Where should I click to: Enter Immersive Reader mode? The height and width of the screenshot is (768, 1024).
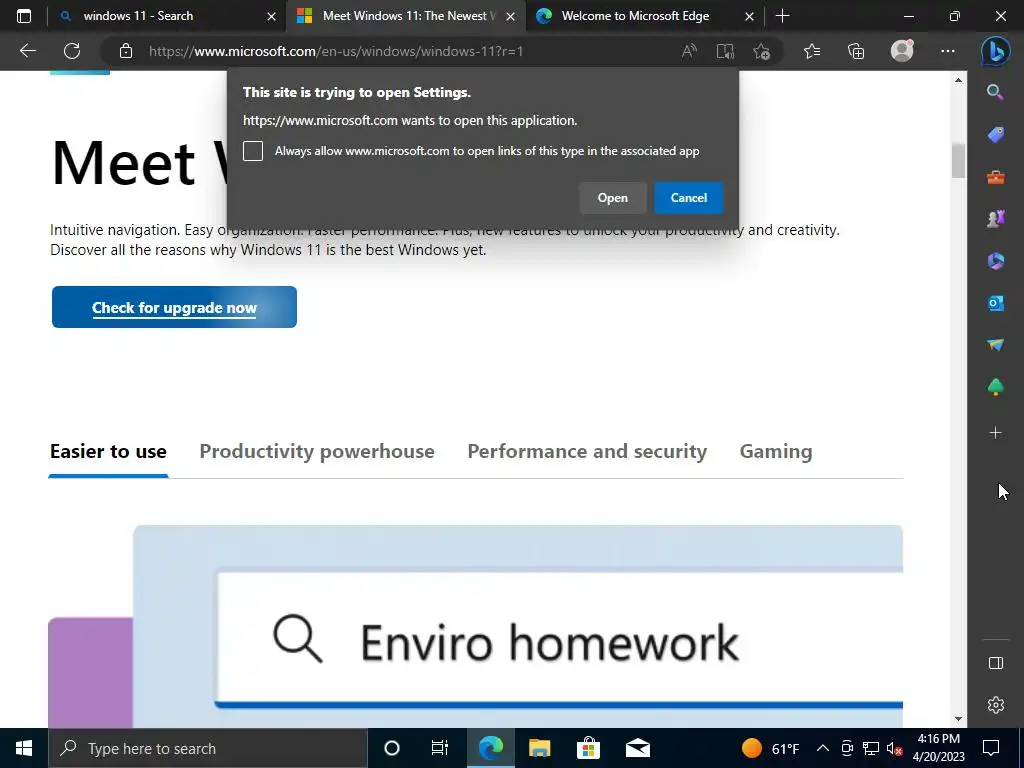click(x=725, y=51)
